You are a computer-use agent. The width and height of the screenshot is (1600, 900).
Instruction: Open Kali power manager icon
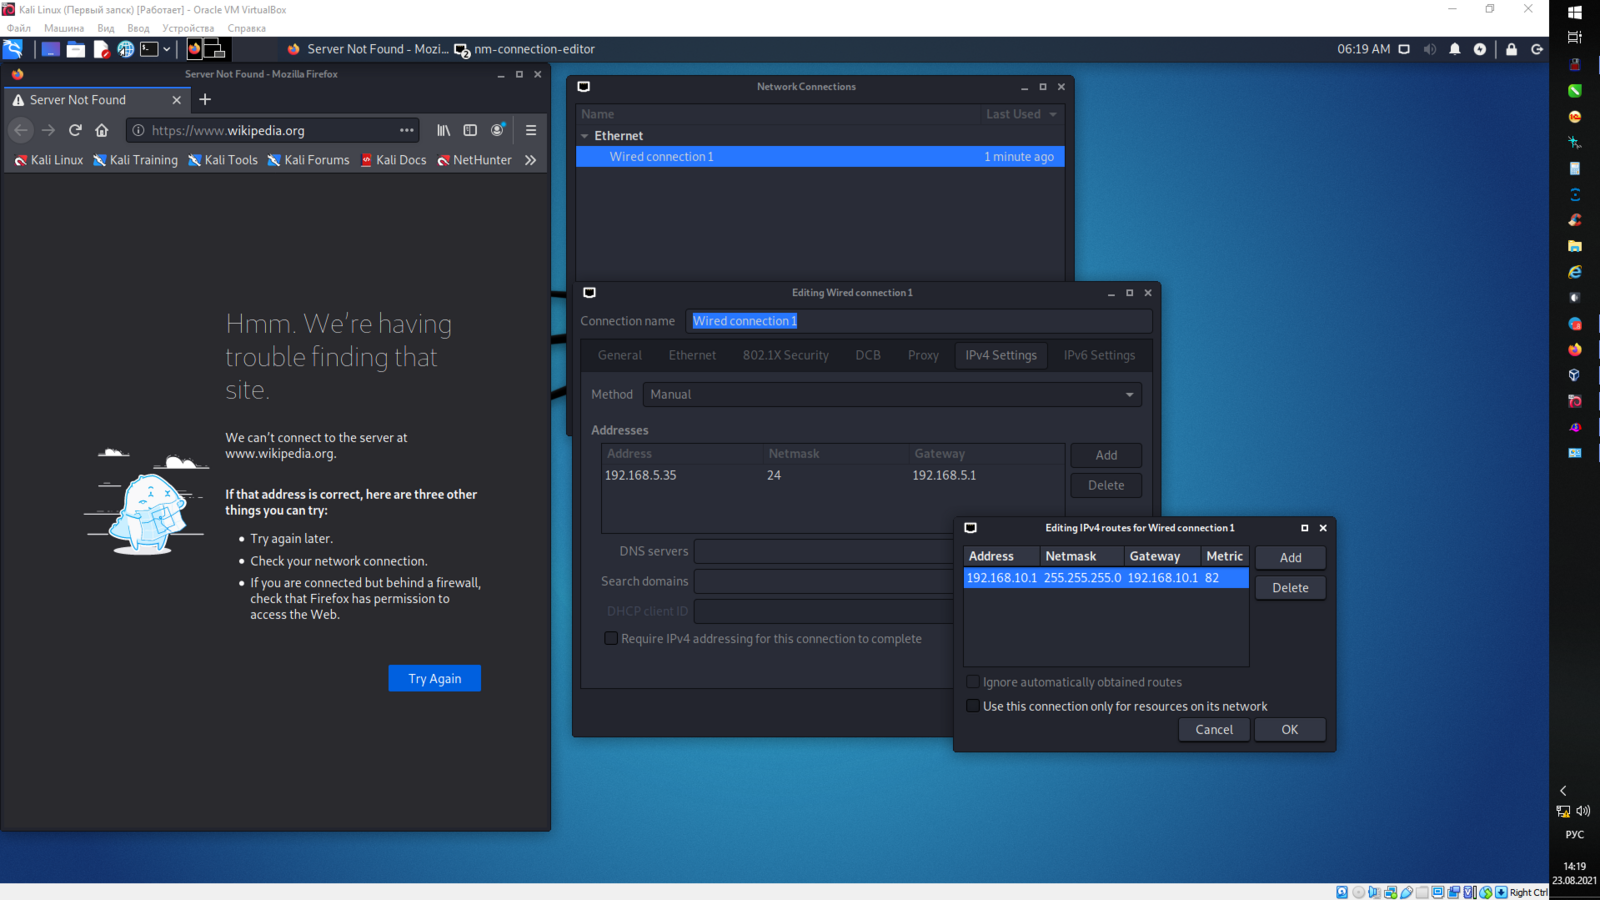(1480, 49)
